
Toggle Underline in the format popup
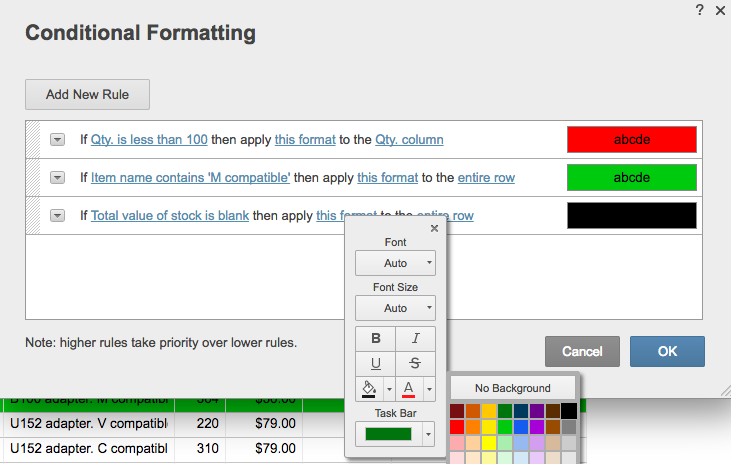375,363
